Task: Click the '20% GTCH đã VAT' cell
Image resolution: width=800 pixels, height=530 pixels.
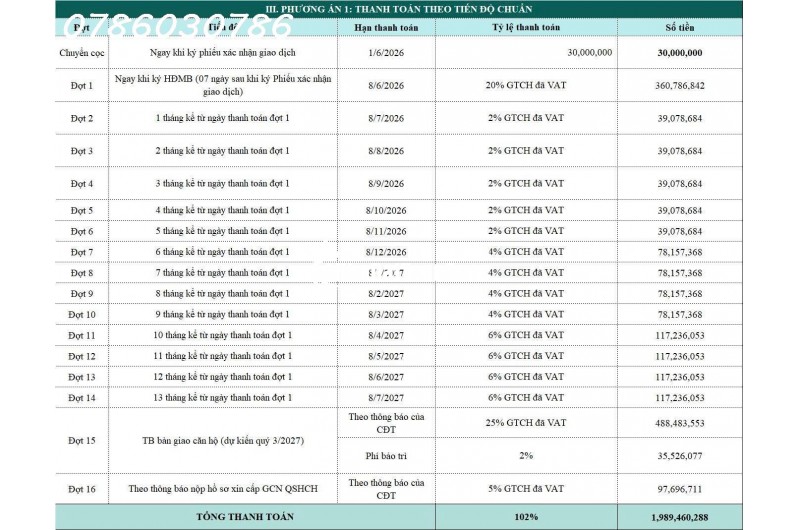Action: coord(526,85)
